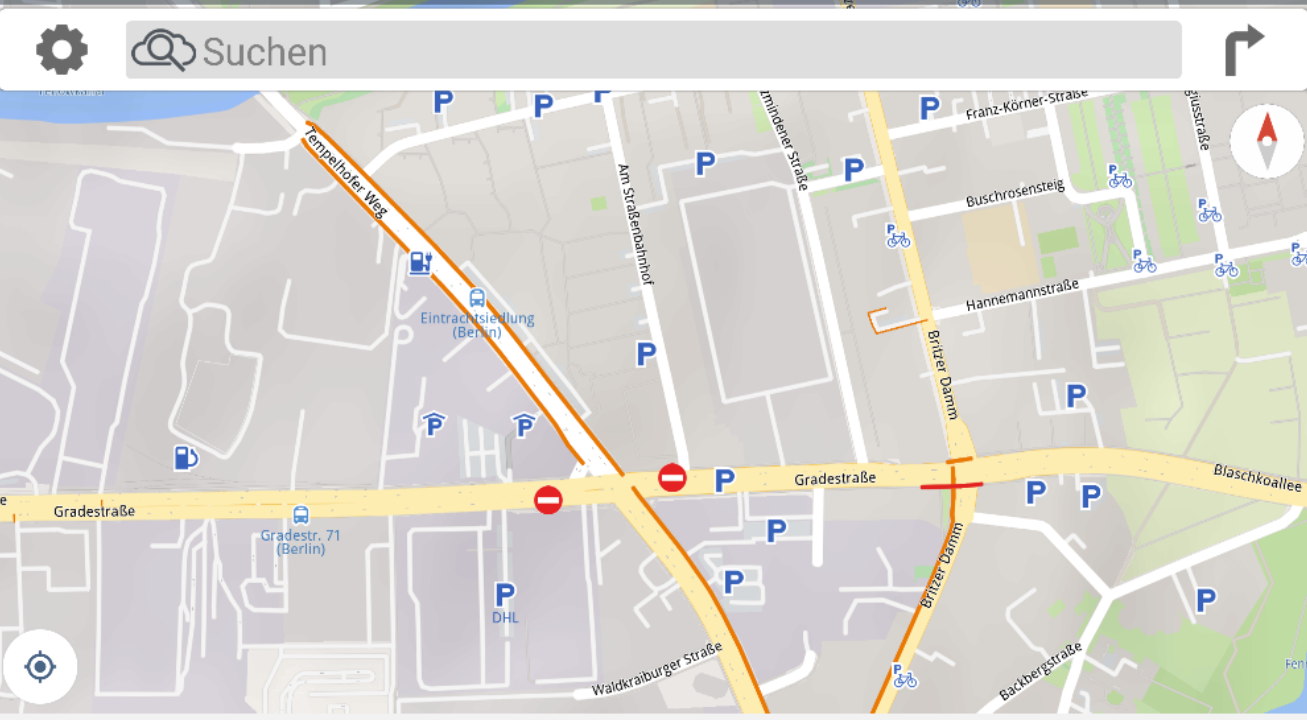Select the Waldkraiburger Straße label
Image resolution: width=1307 pixels, height=720 pixels.
coord(657,670)
